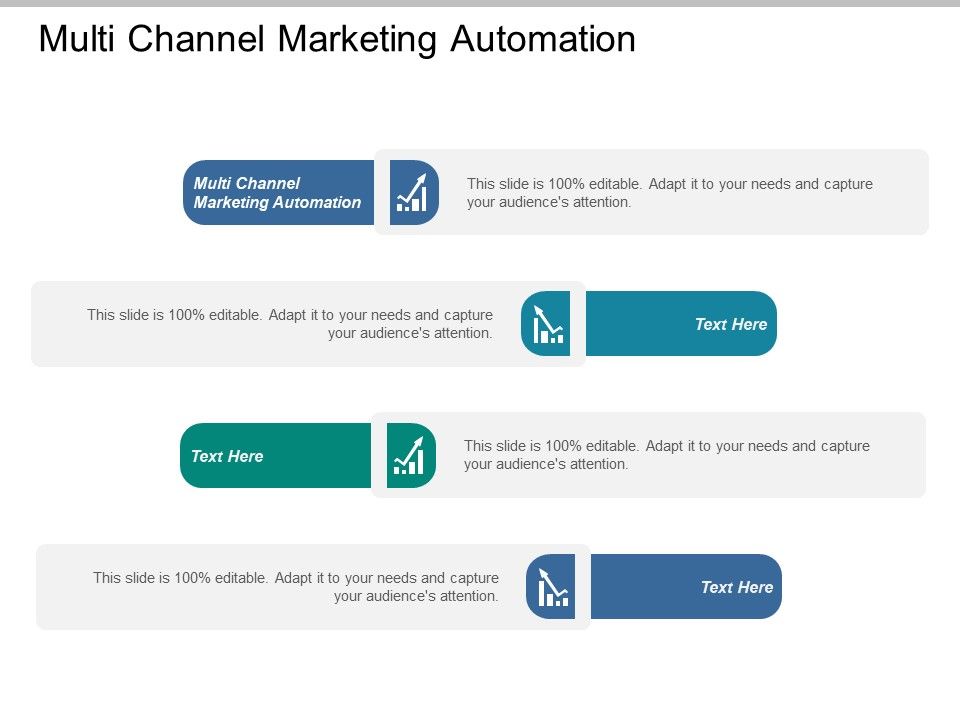Click 'Text Here' label in the green third row
The height and width of the screenshot is (720, 960).
[227, 456]
